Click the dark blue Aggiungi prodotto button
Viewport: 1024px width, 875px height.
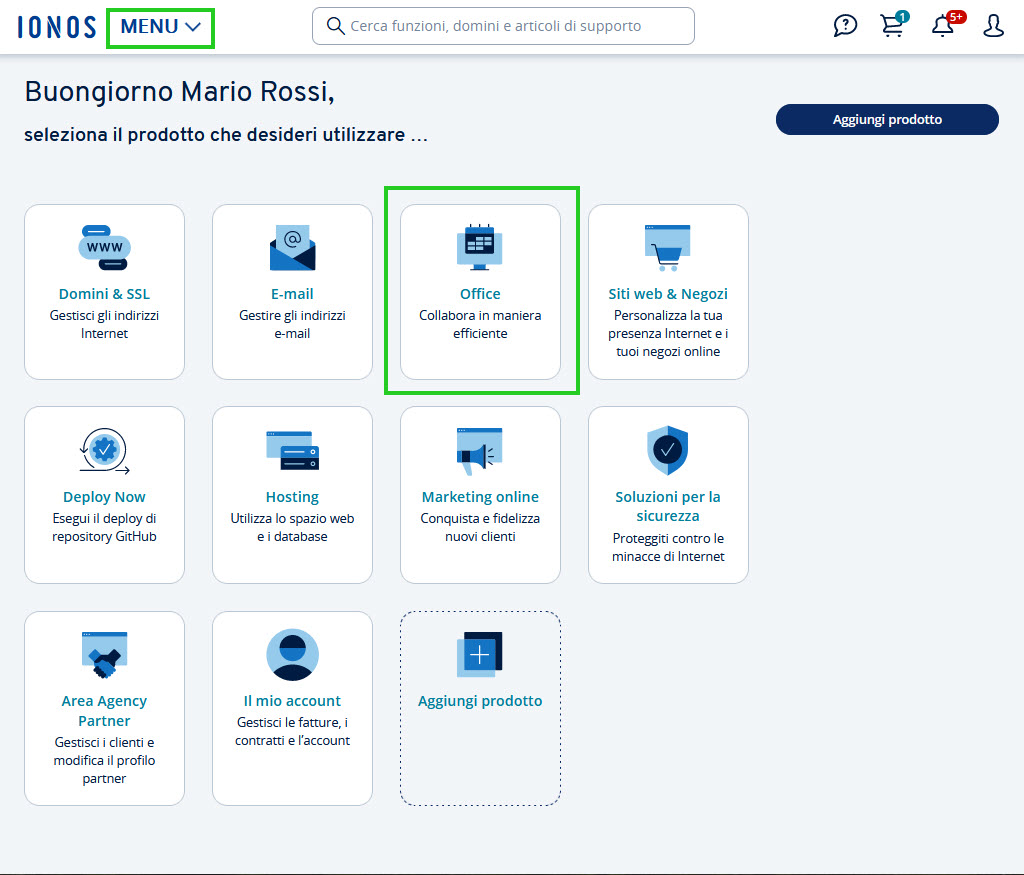click(x=887, y=119)
